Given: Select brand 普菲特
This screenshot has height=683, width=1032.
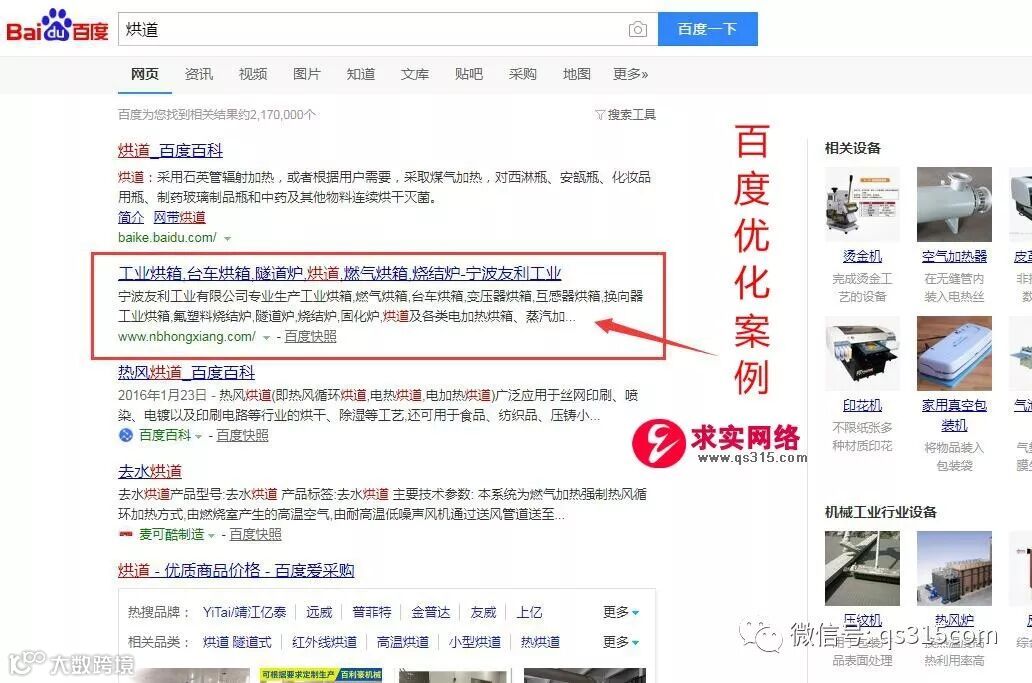Looking at the screenshot, I should [372, 613].
